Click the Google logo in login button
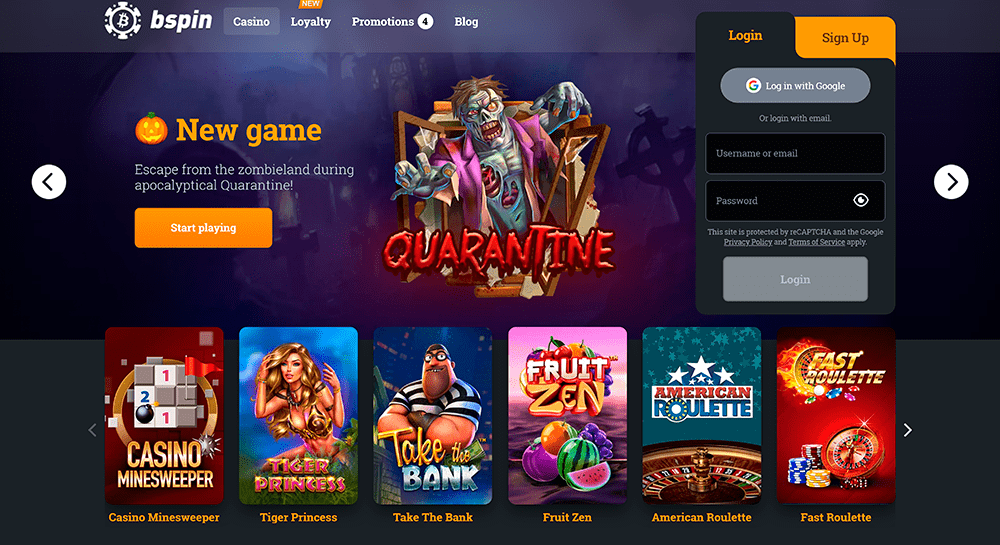 click(753, 85)
